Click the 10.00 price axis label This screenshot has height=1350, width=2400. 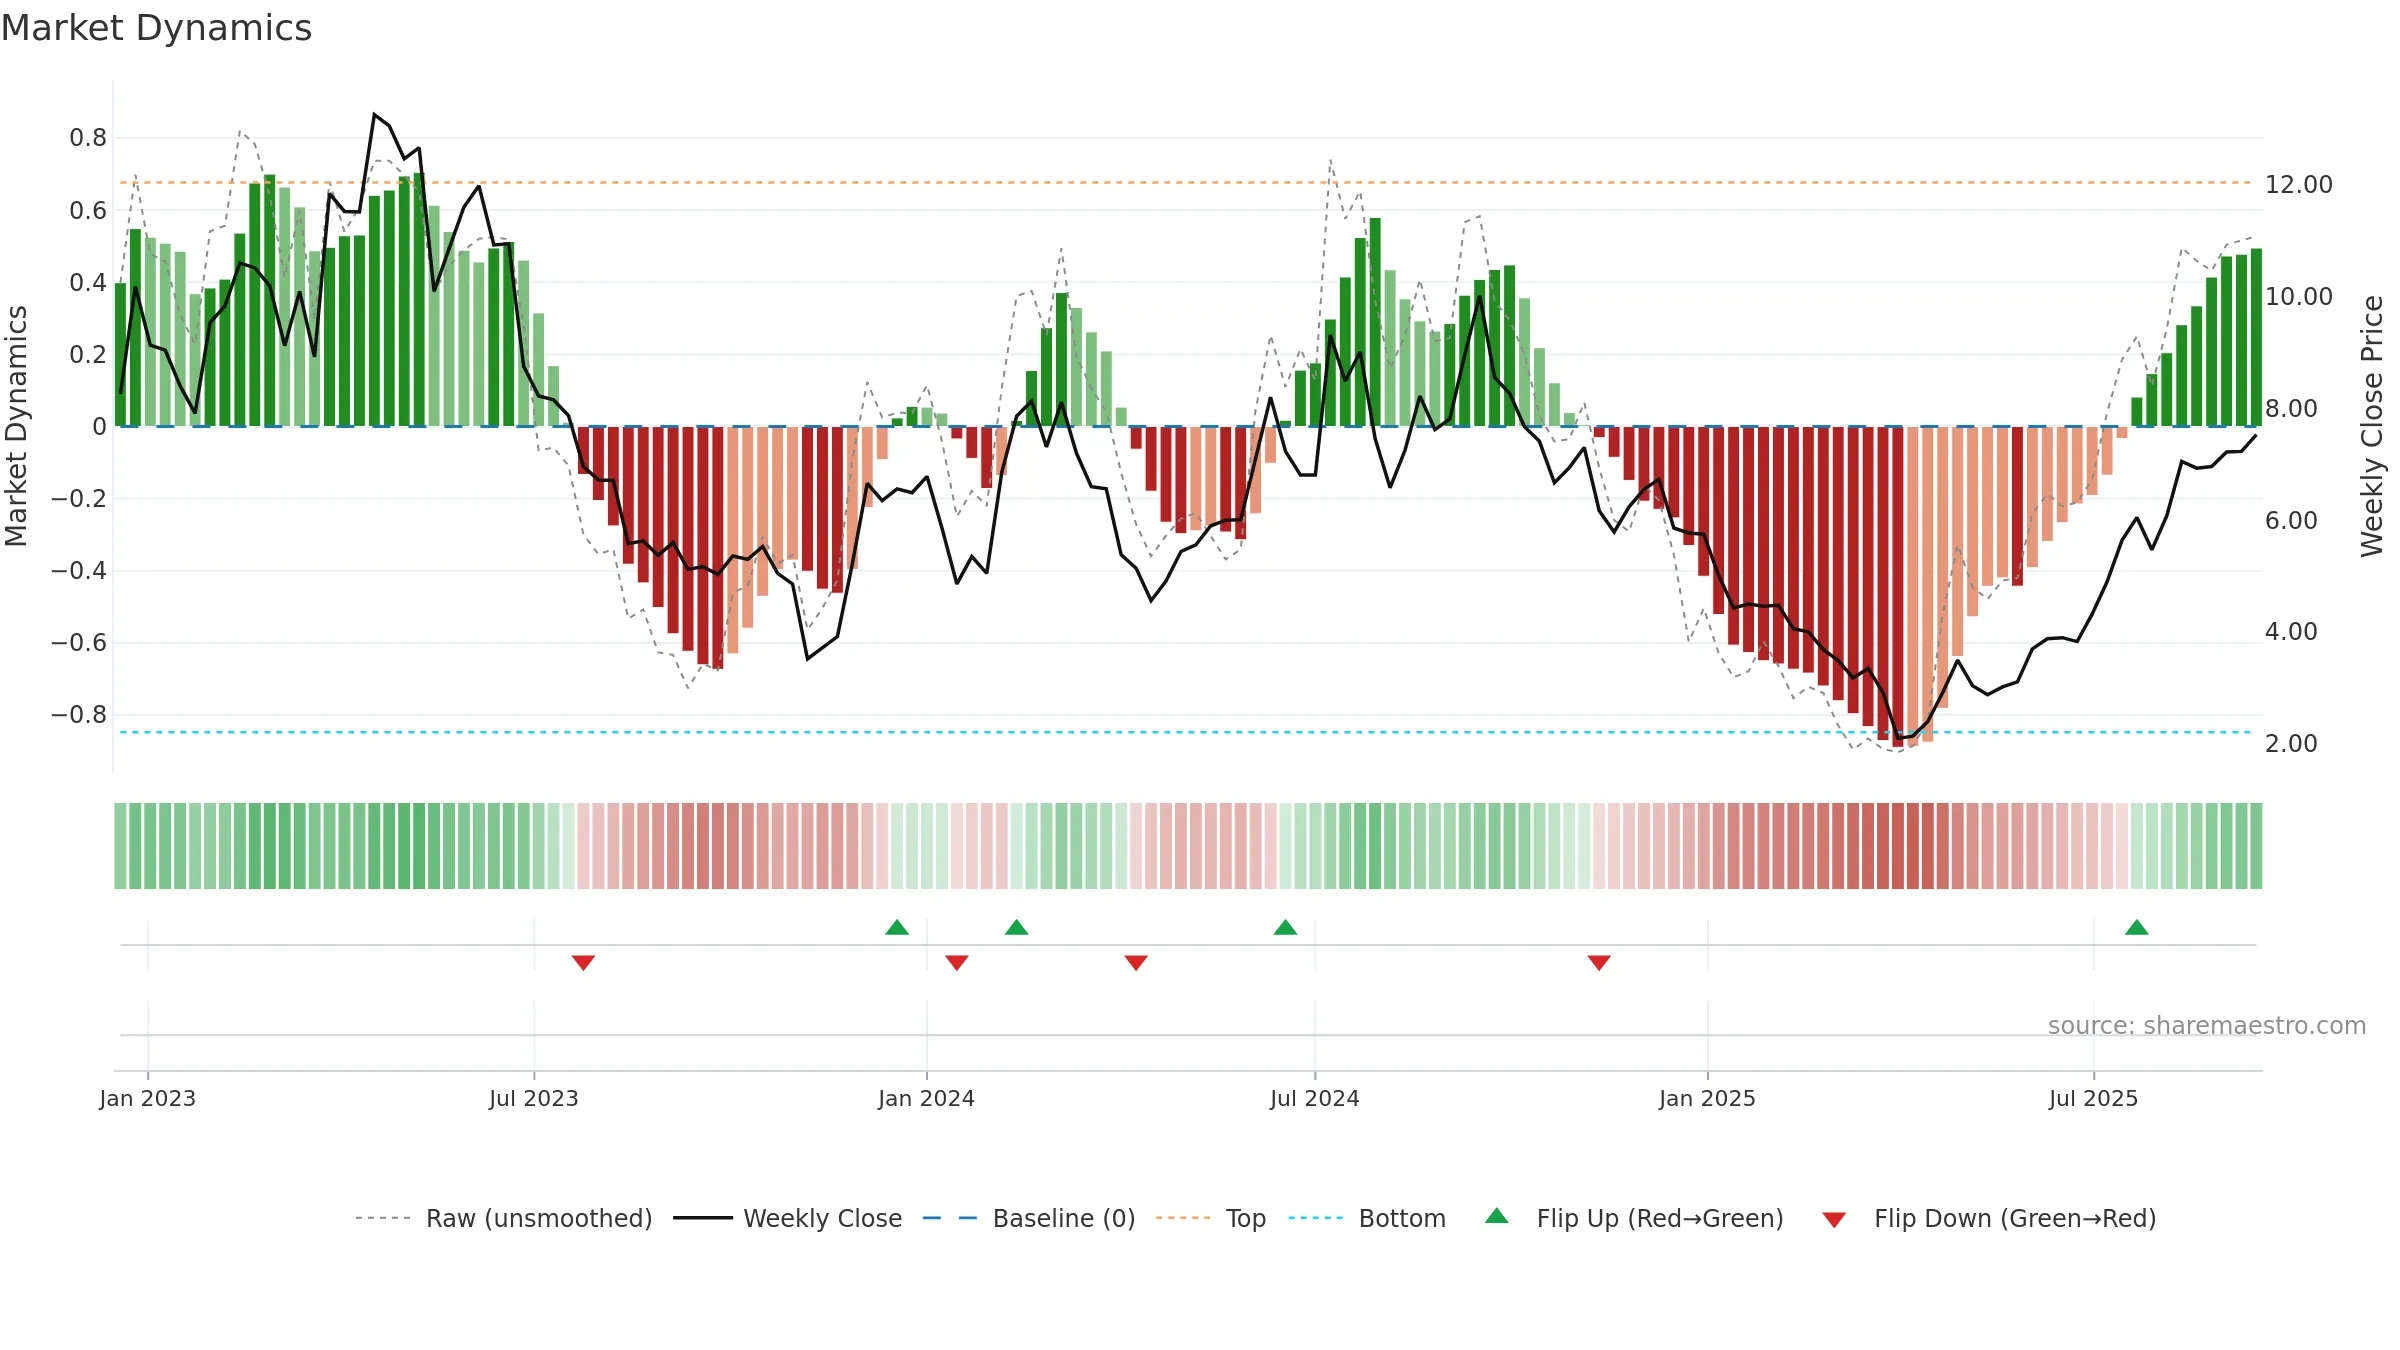point(2299,296)
